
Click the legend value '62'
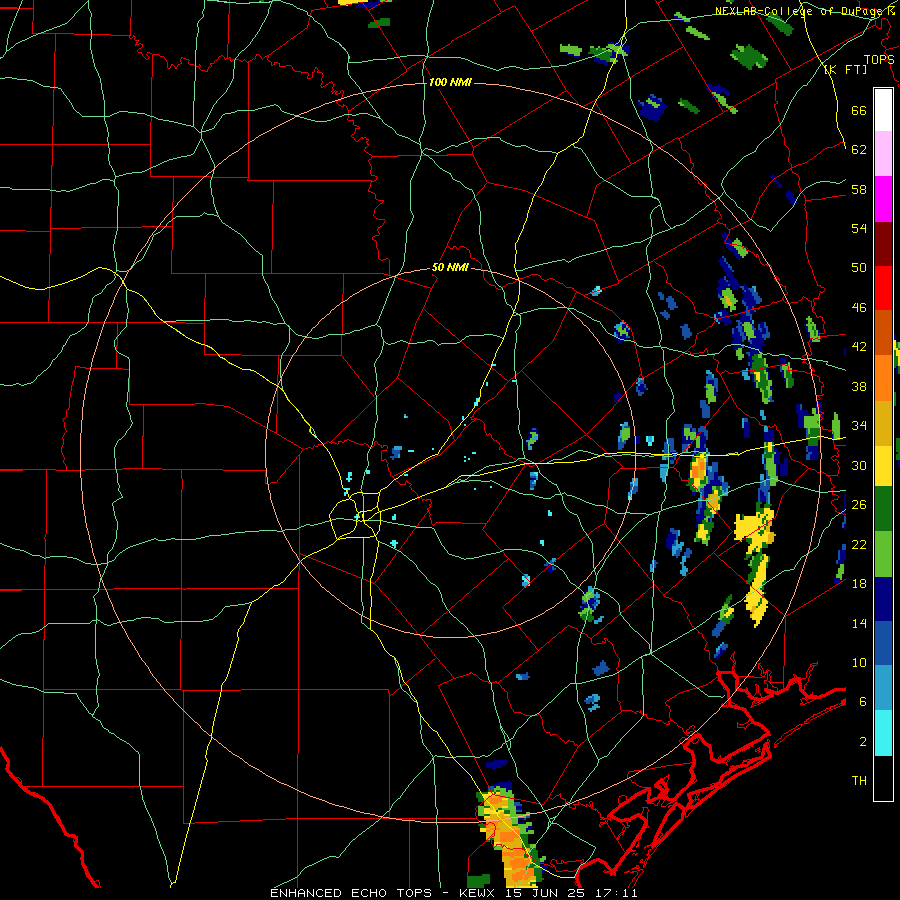859,150
